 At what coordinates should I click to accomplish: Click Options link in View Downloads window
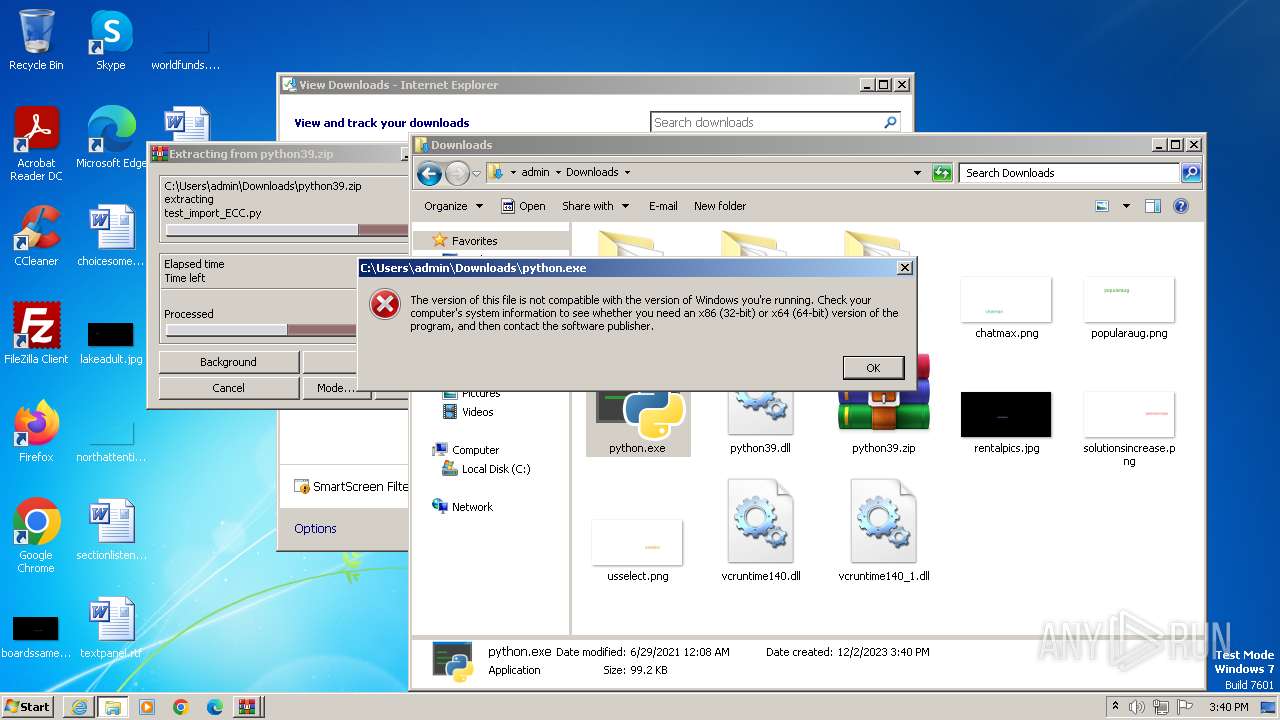pyautogui.click(x=315, y=528)
